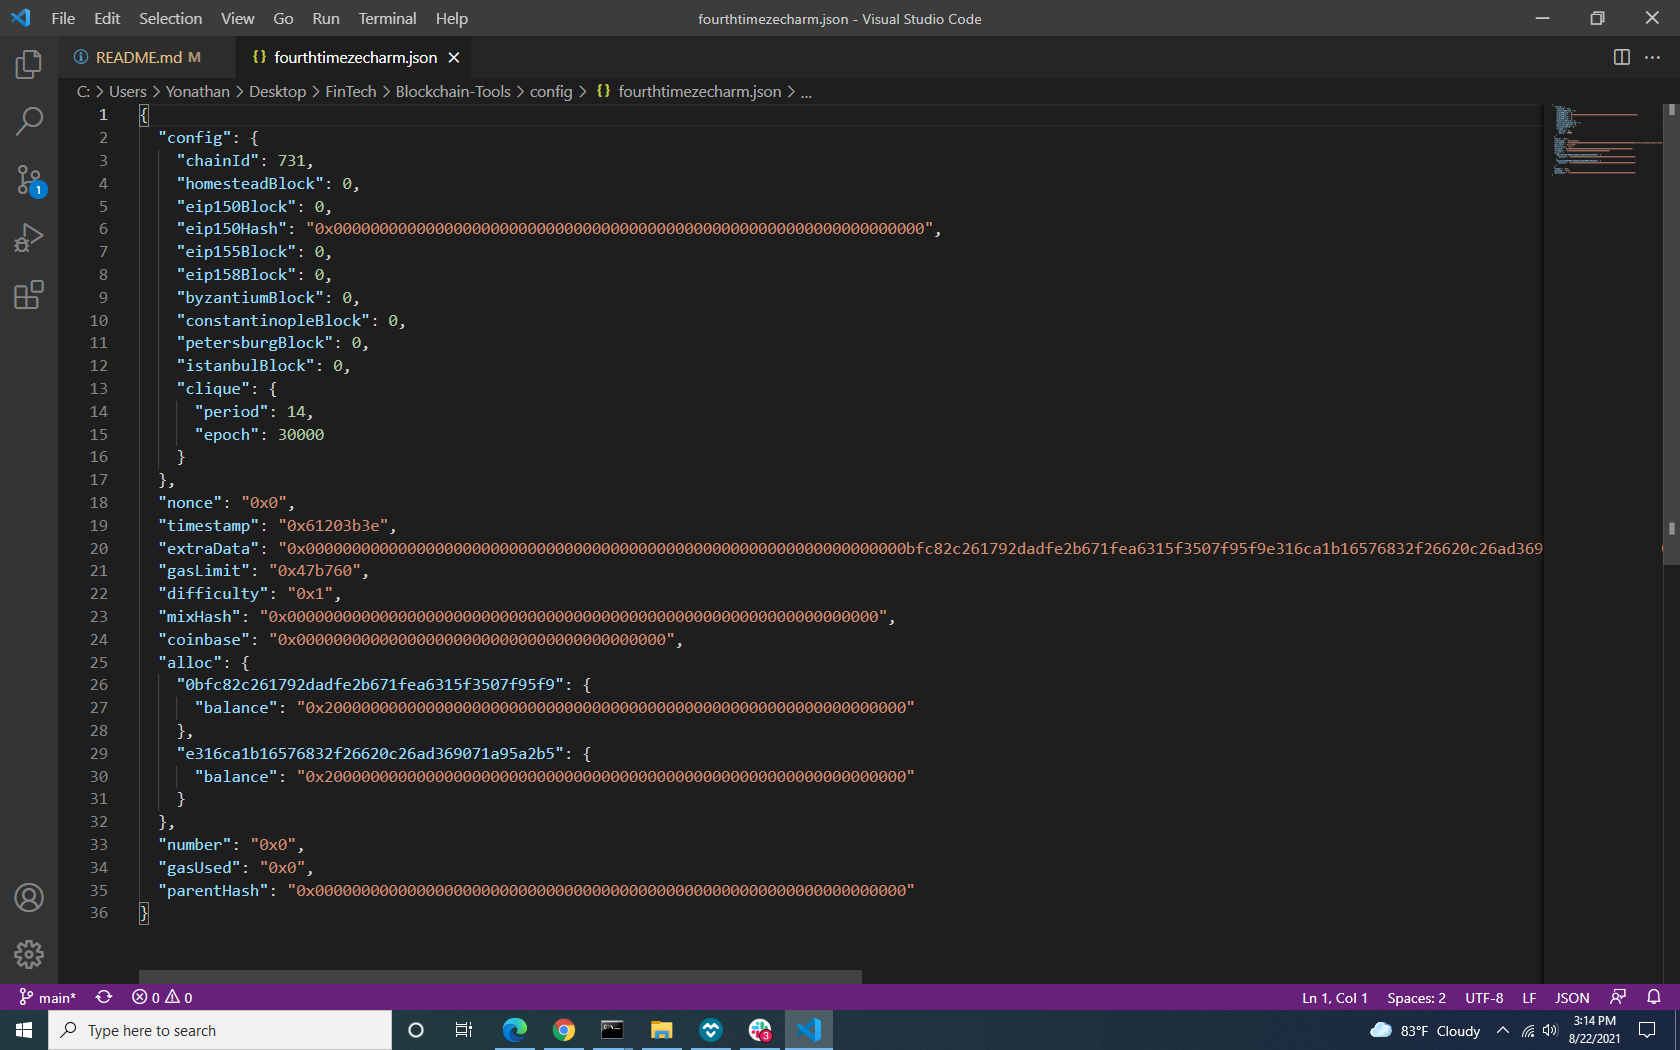This screenshot has height=1050, width=1680.
Task: Open the Search view in activity bar
Action: click(x=29, y=122)
